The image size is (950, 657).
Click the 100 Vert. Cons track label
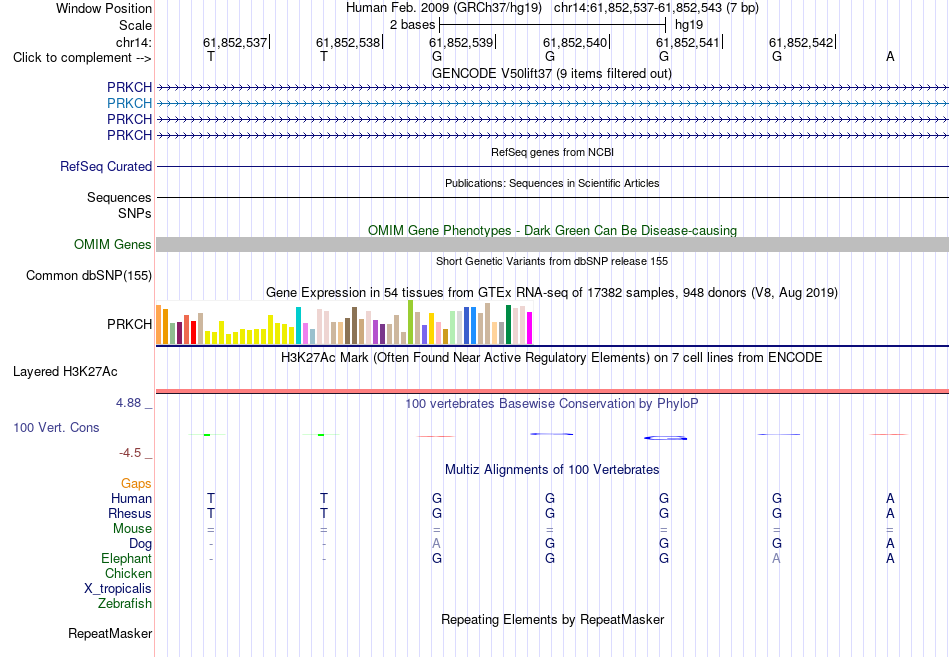pyautogui.click(x=56, y=427)
